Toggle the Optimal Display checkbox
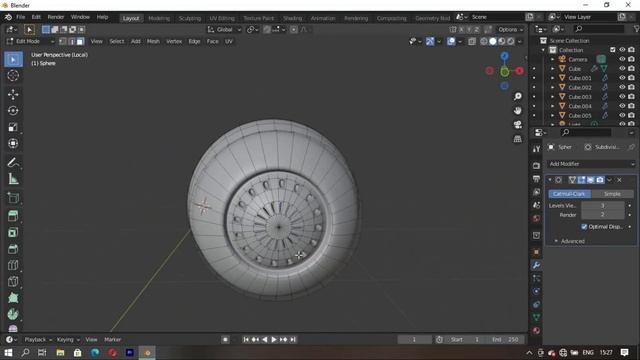640x360 pixels. (584, 227)
